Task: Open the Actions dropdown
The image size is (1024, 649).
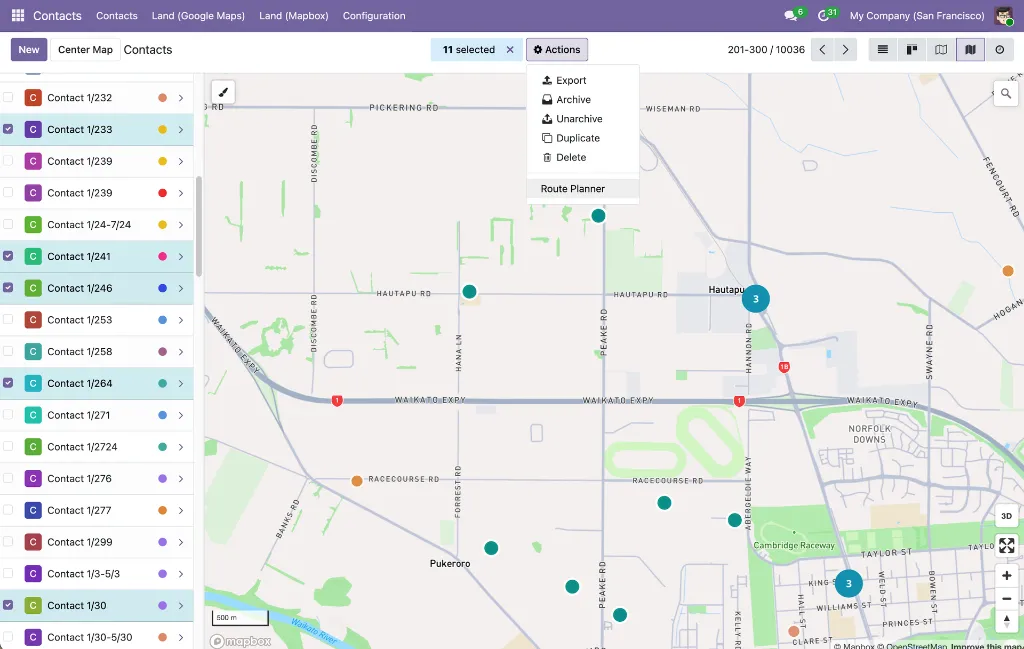Action: [557, 50]
